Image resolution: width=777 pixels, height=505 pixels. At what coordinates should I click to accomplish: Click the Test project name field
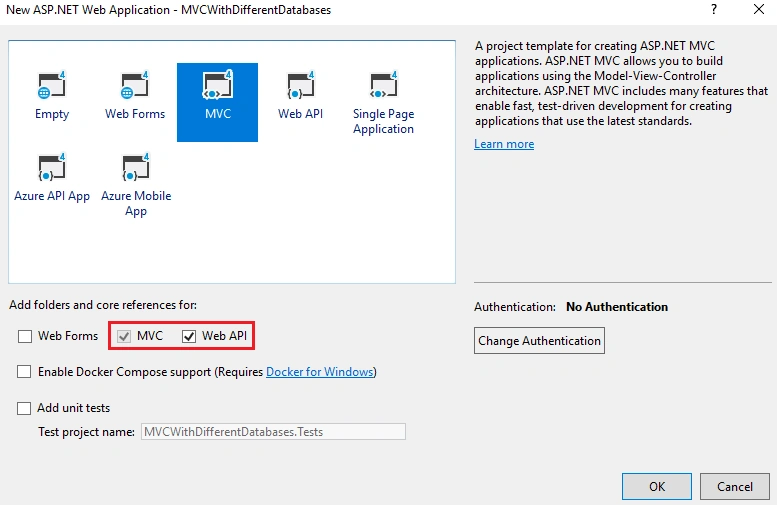[273, 432]
